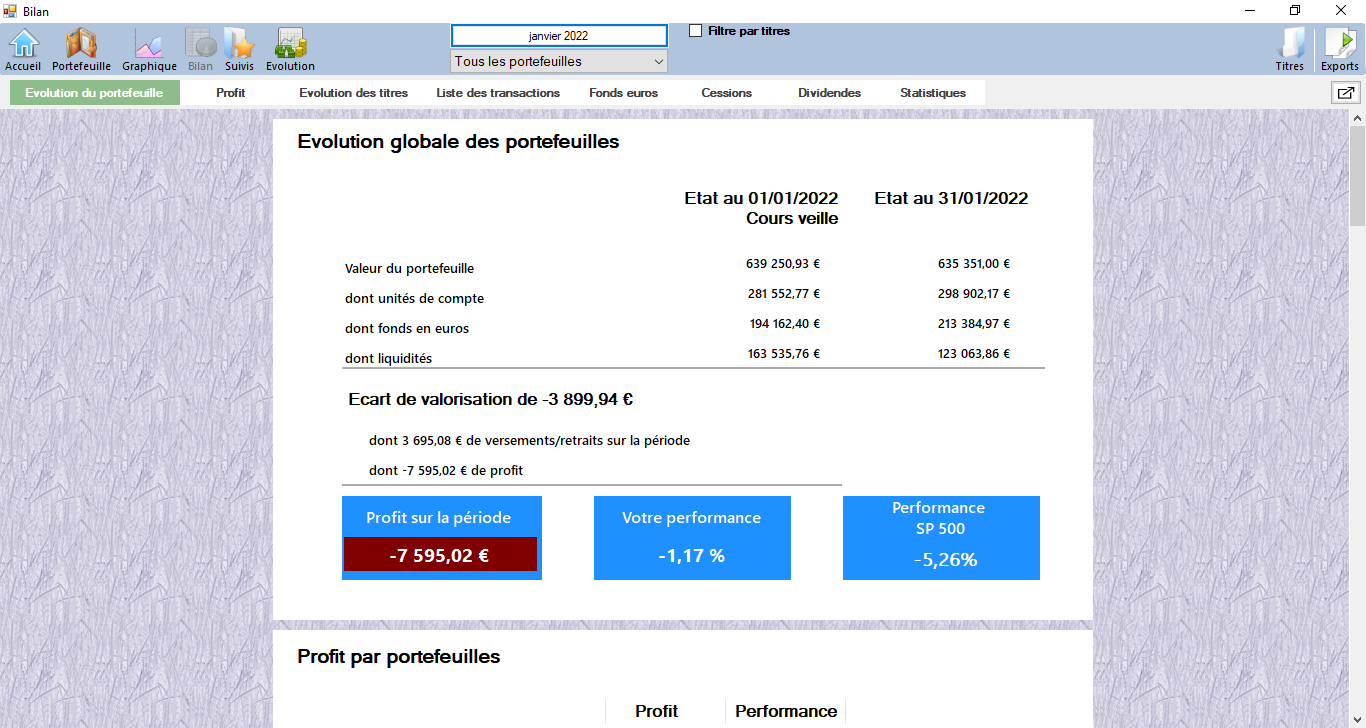This screenshot has width=1366, height=728.
Task: Enable the Filtre par titres checkbox
Action: point(696,31)
